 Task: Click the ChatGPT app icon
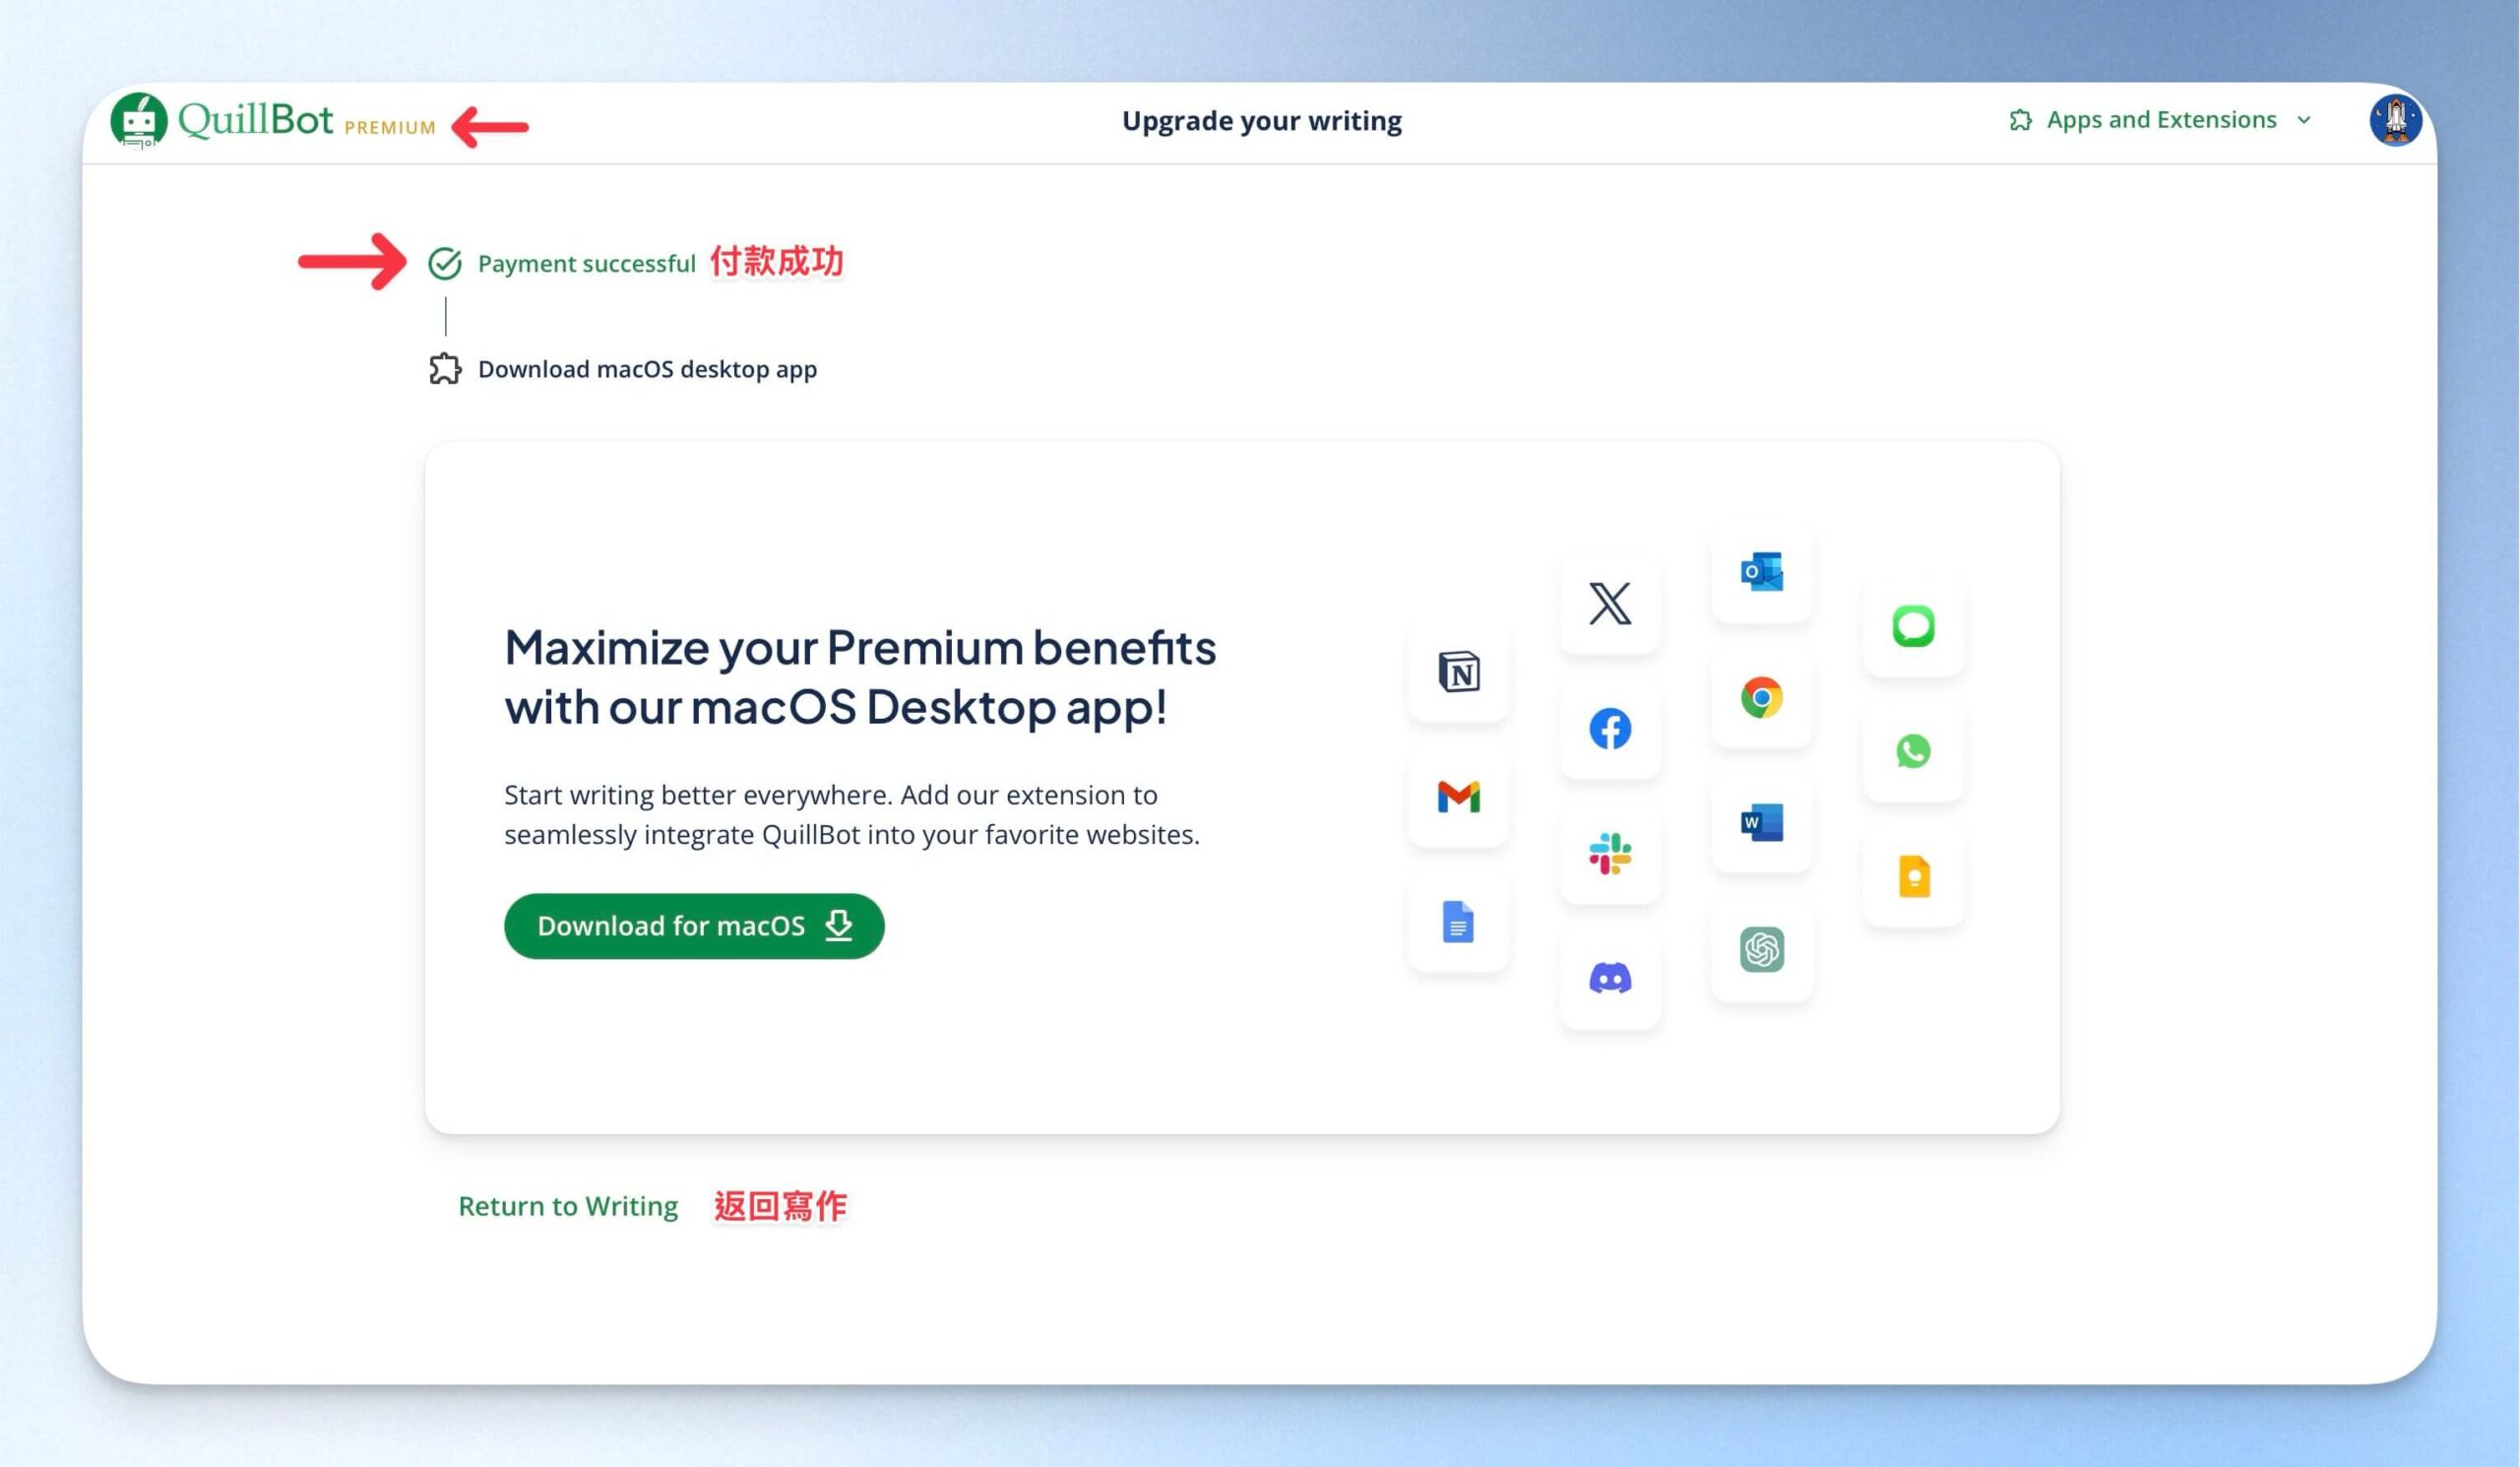[x=1761, y=949]
